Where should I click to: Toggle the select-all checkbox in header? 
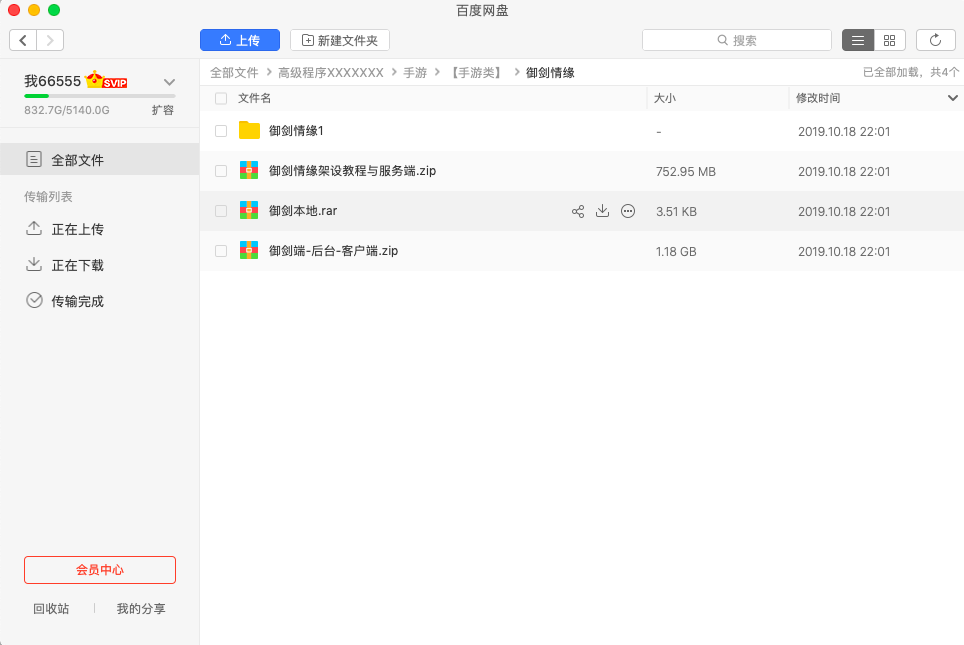[x=221, y=98]
